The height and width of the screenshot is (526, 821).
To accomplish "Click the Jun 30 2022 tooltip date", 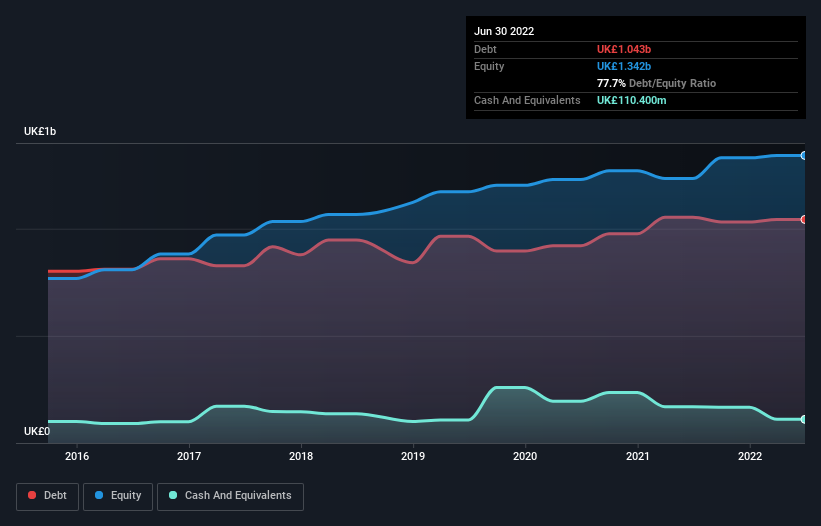I will tap(504, 31).
